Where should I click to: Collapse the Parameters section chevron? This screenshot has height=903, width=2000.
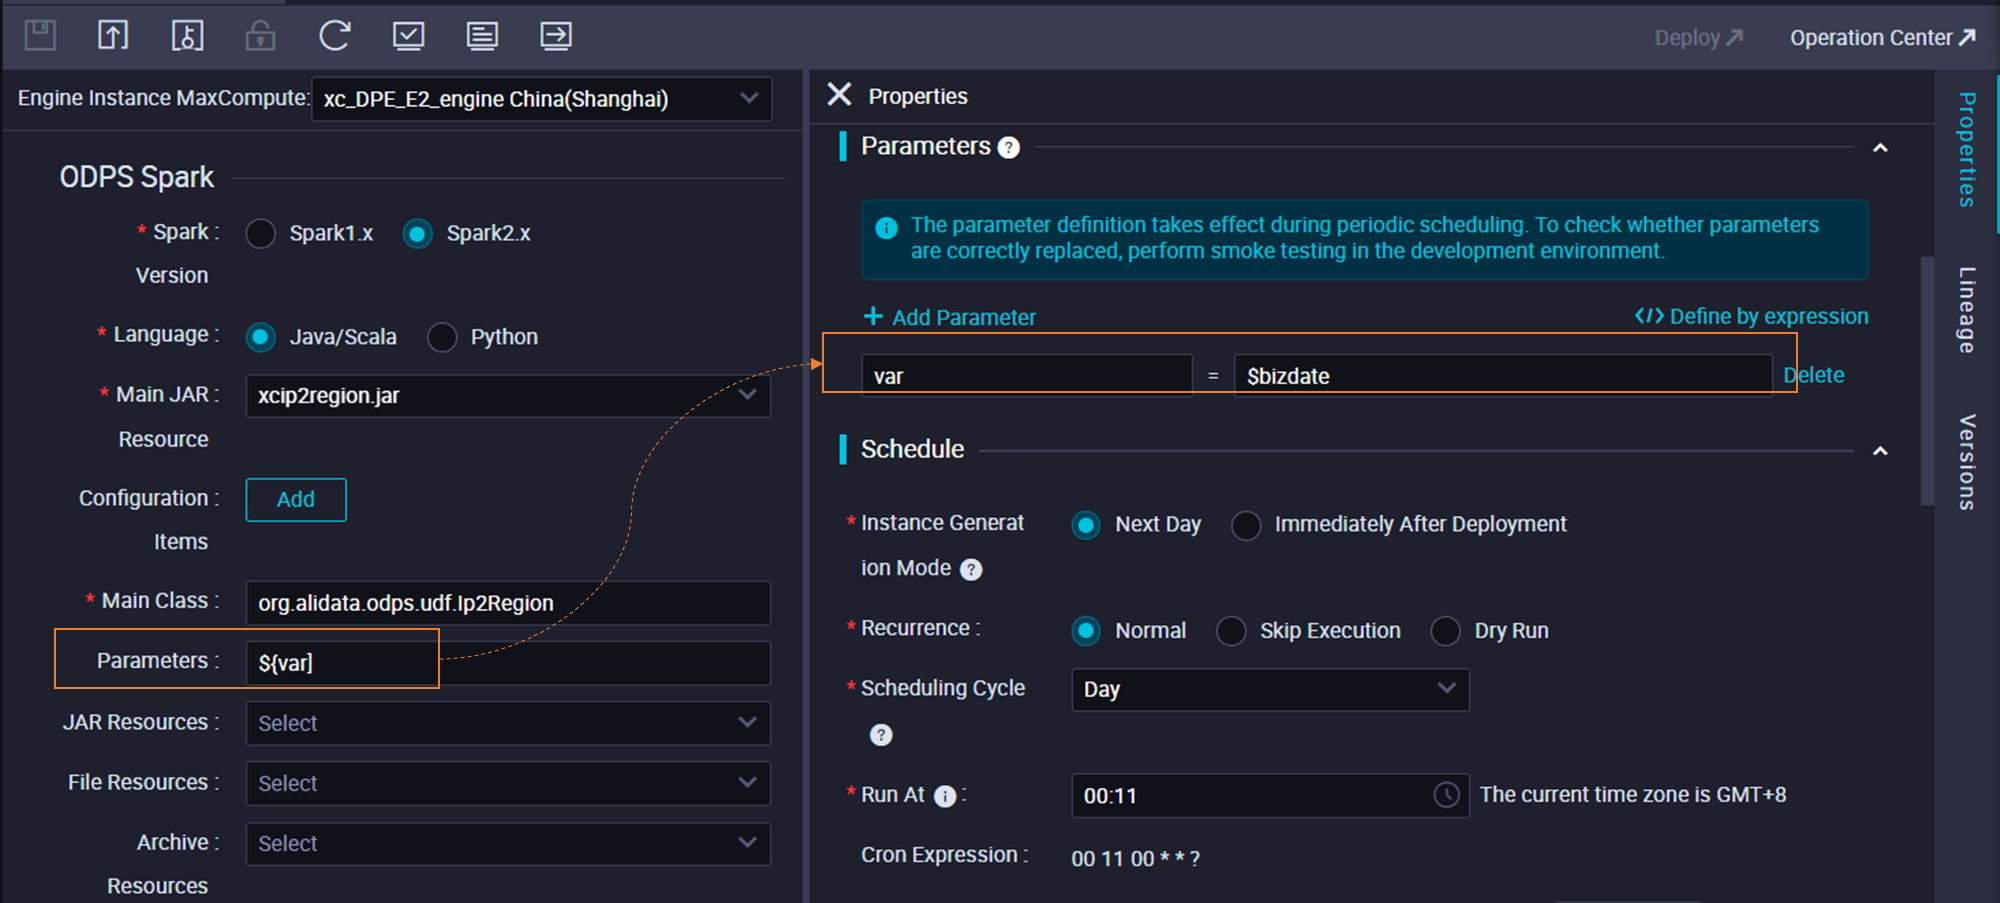[1880, 148]
